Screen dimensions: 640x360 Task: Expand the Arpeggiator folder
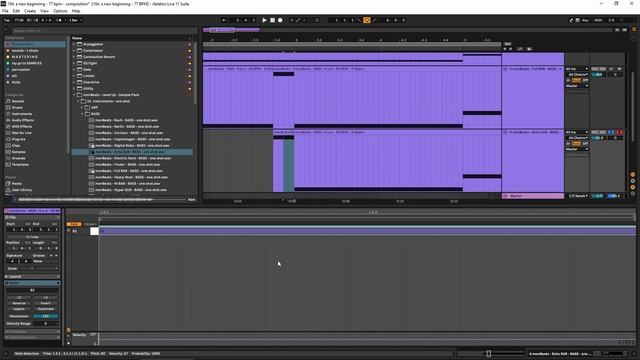[74, 44]
